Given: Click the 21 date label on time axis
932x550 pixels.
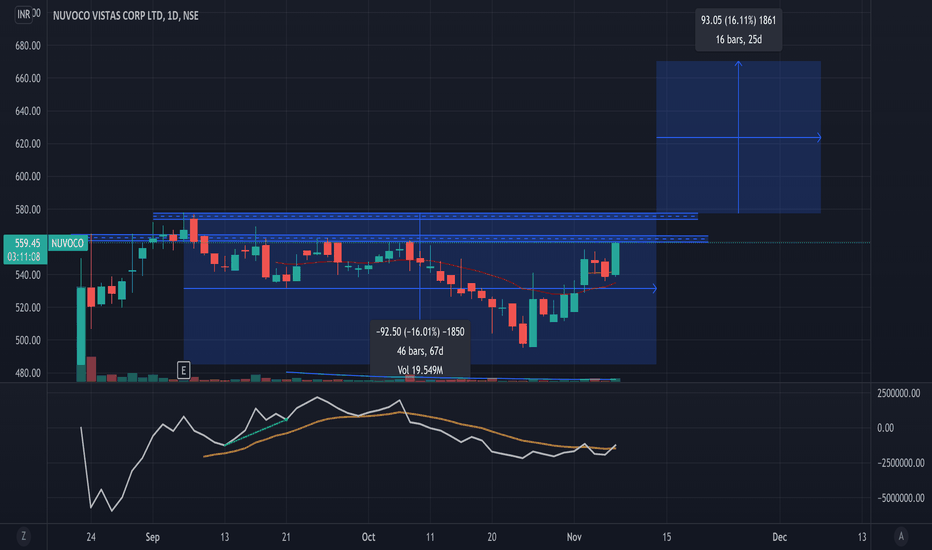Looking at the screenshot, I should click(286, 537).
